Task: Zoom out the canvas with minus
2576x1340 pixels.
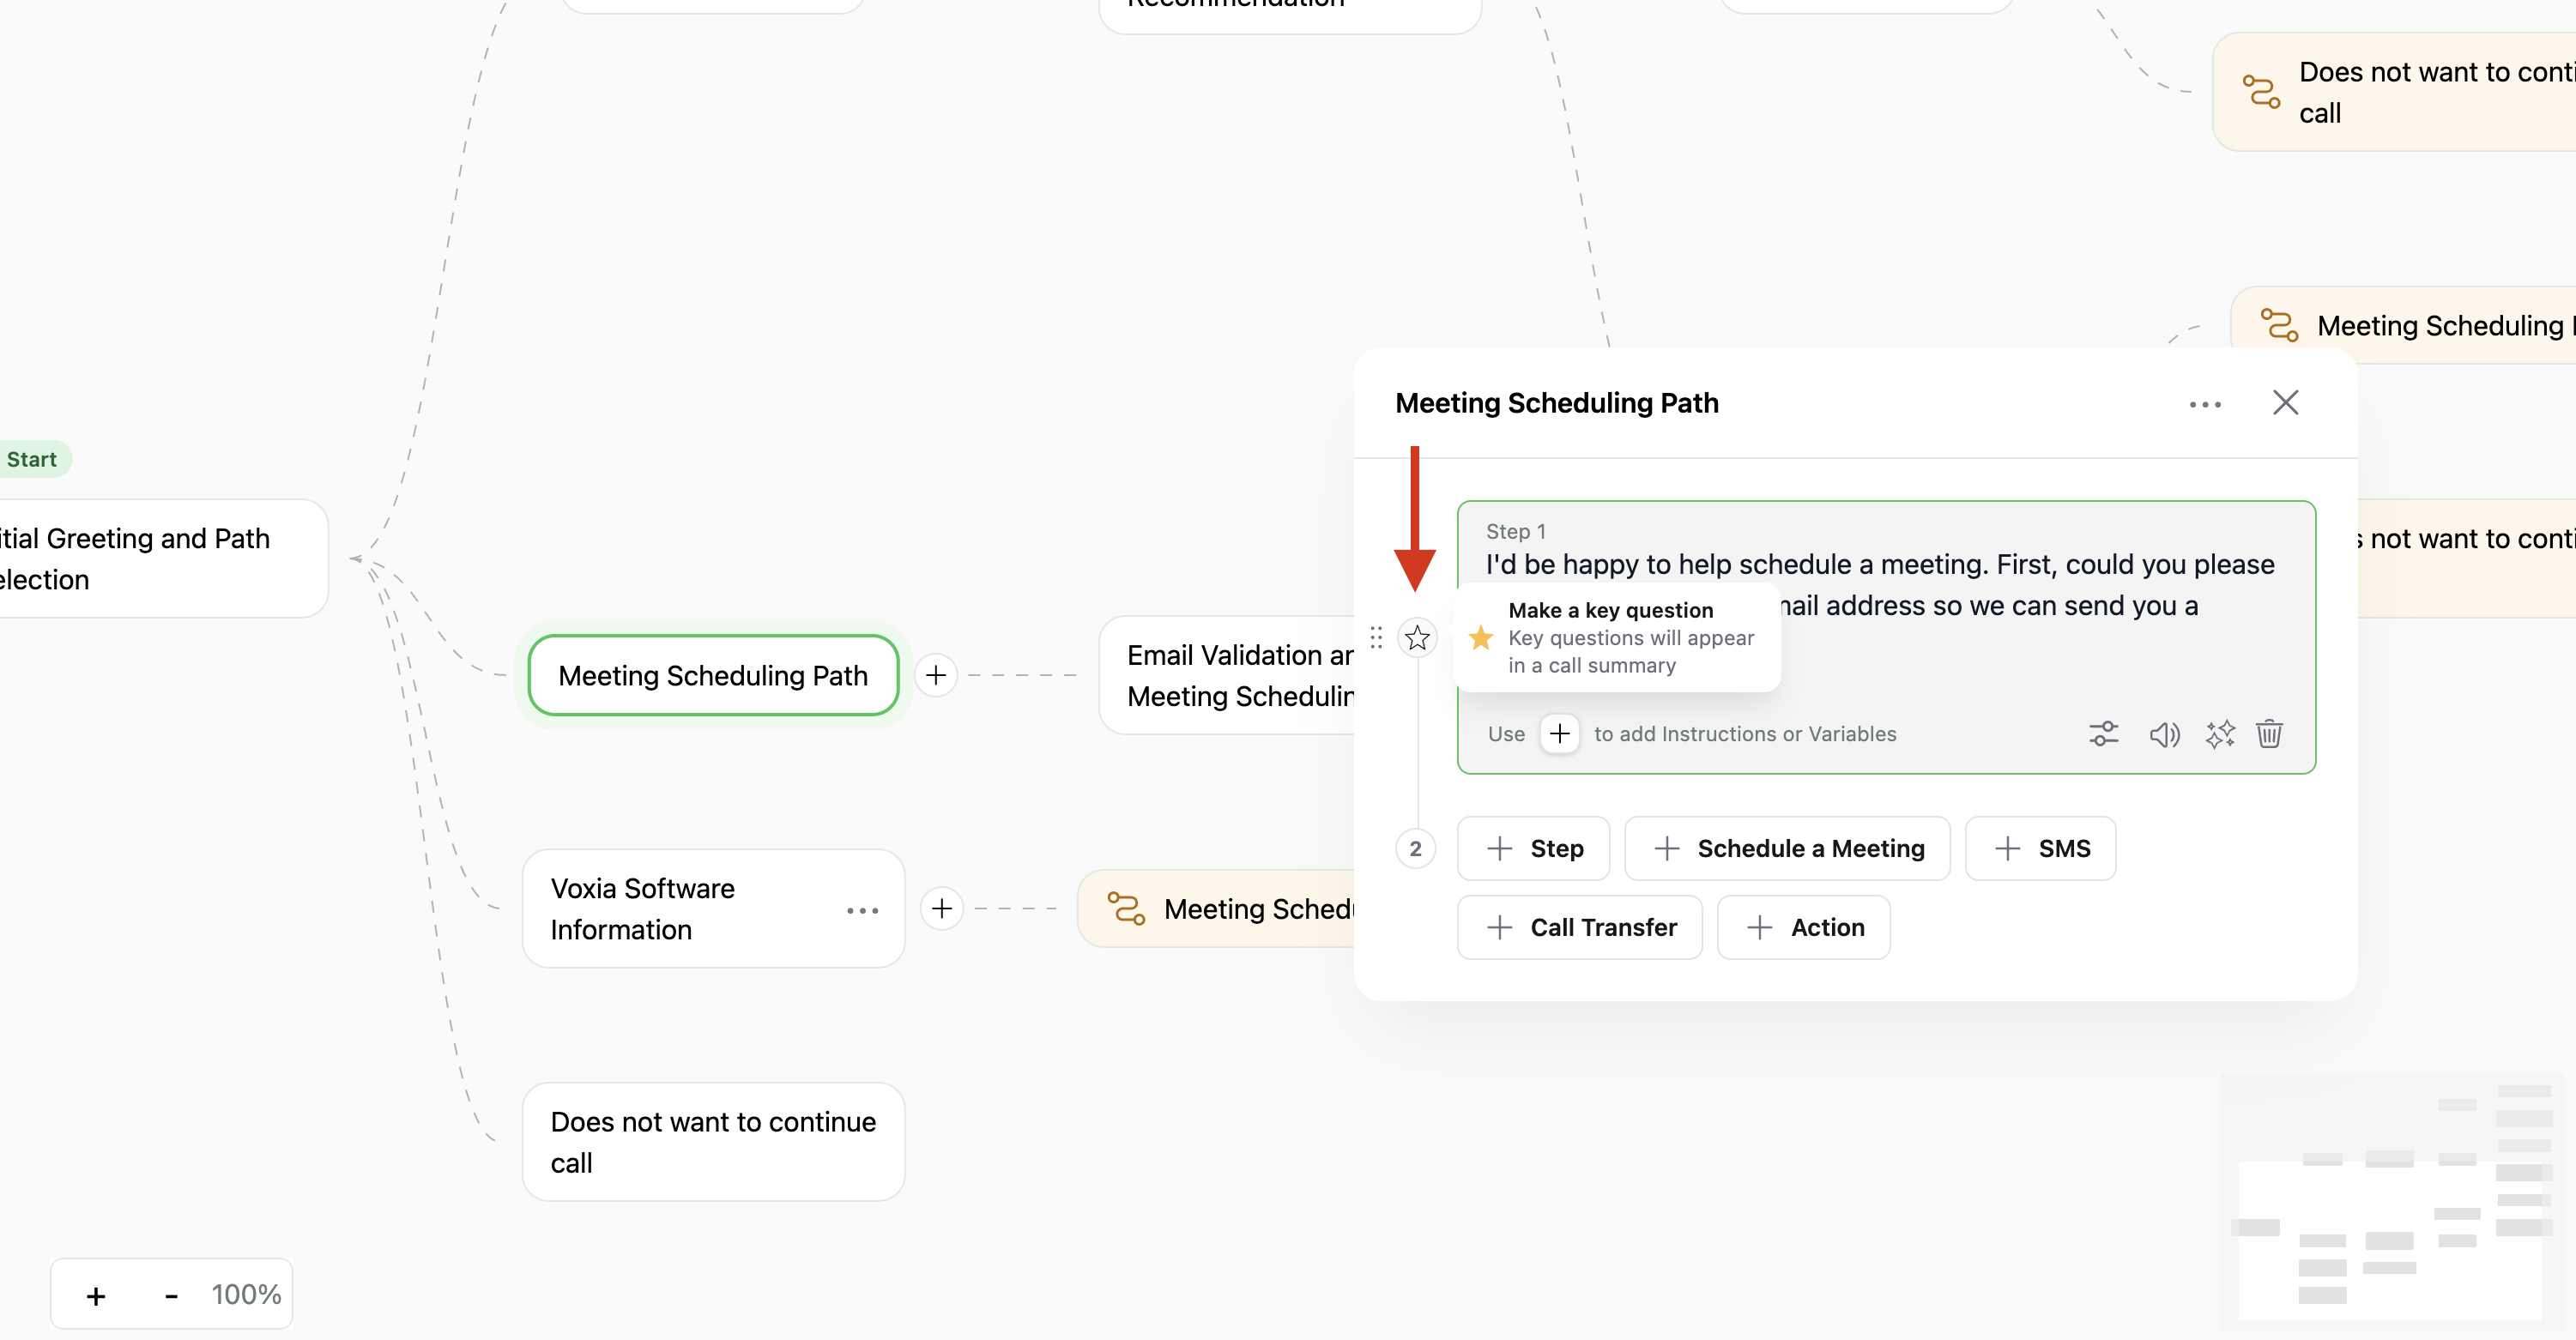Action: [x=171, y=1296]
